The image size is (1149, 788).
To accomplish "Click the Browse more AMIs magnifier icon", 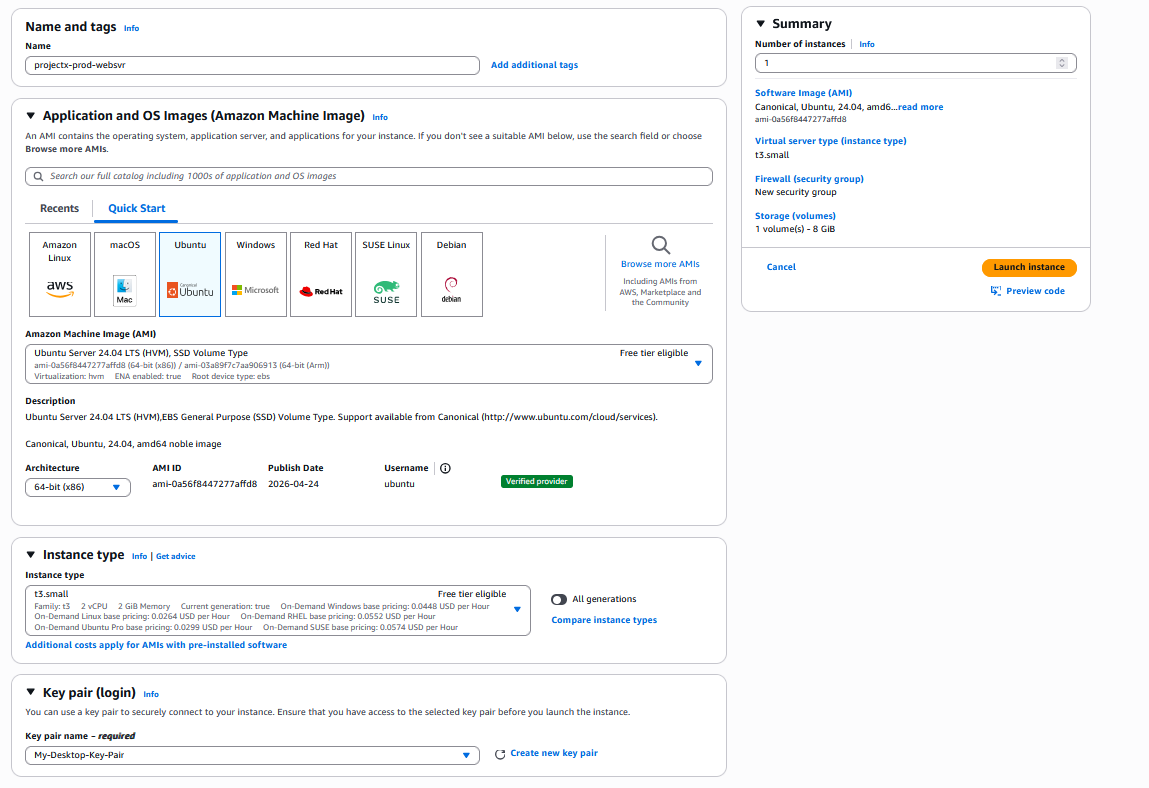I will 660,245.
